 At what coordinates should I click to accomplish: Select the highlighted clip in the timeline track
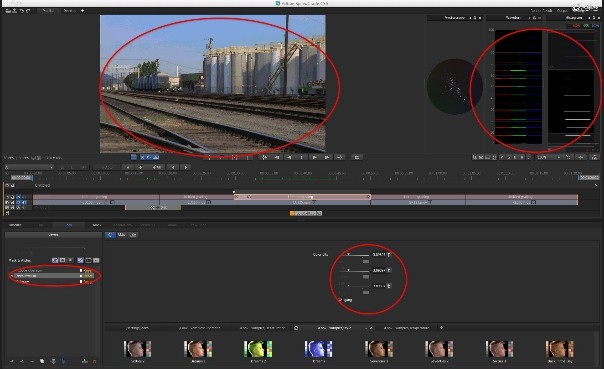302,197
